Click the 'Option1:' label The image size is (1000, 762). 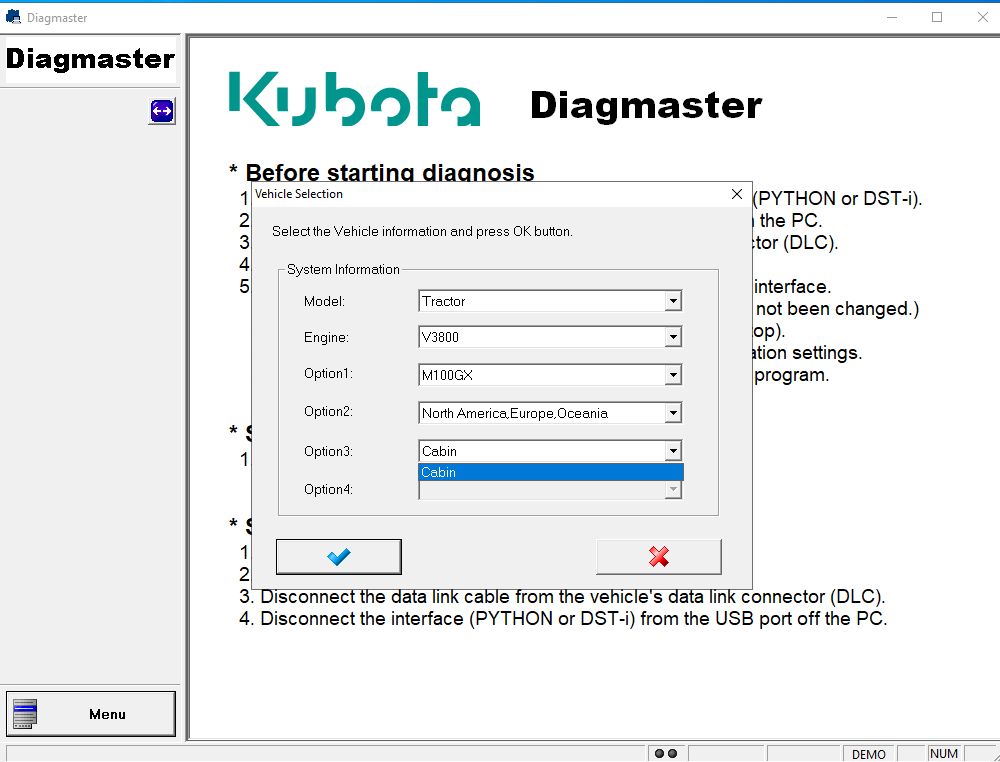click(328, 373)
